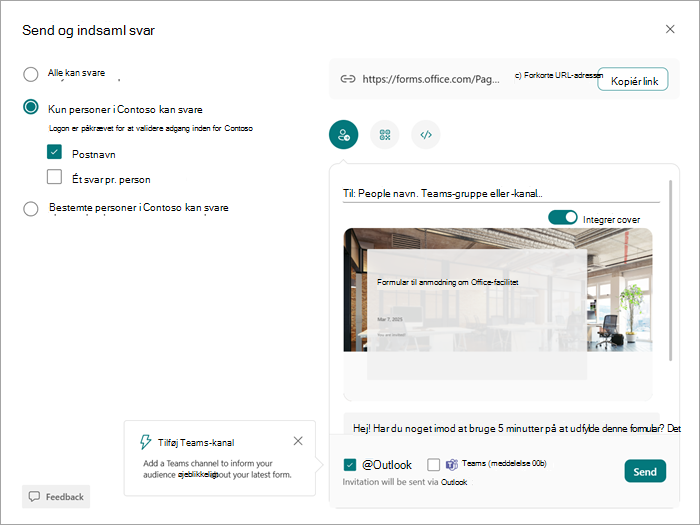700x525 pixels.
Task: Click the invitation panel vertical scrollbar
Action: (671, 270)
